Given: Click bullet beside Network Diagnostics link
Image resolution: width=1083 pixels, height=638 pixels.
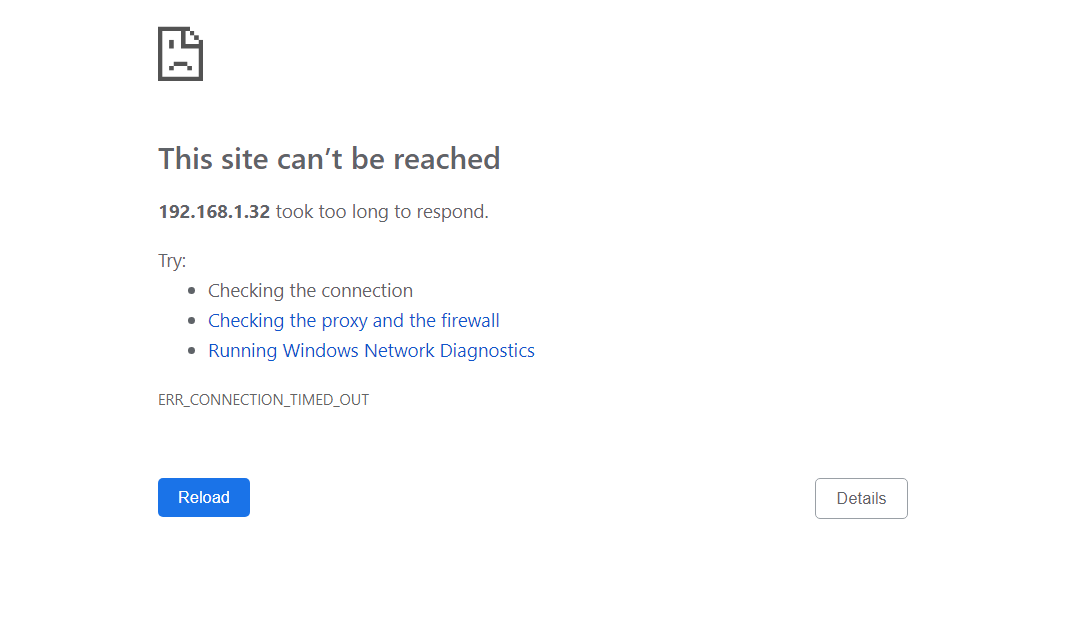Looking at the screenshot, I should point(192,351).
